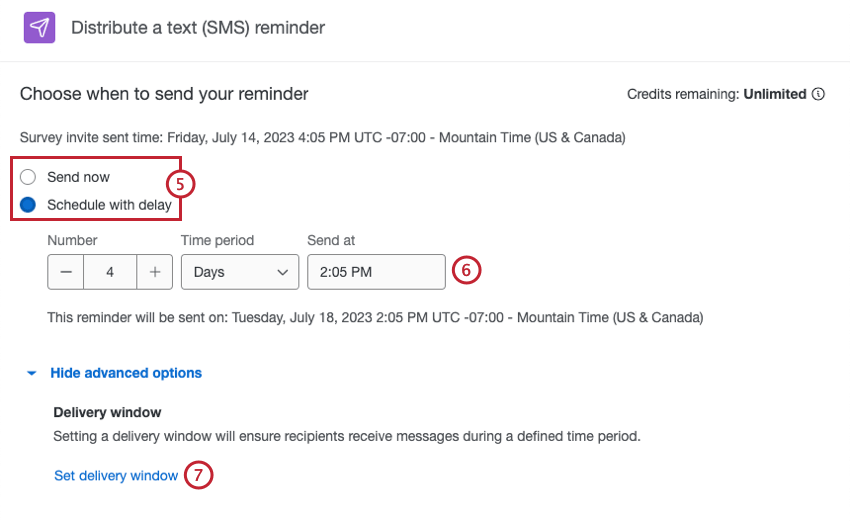Image resolution: width=850 pixels, height=523 pixels.
Task: Click the purple paper-plane distribution icon
Action: (x=40, y=27)
